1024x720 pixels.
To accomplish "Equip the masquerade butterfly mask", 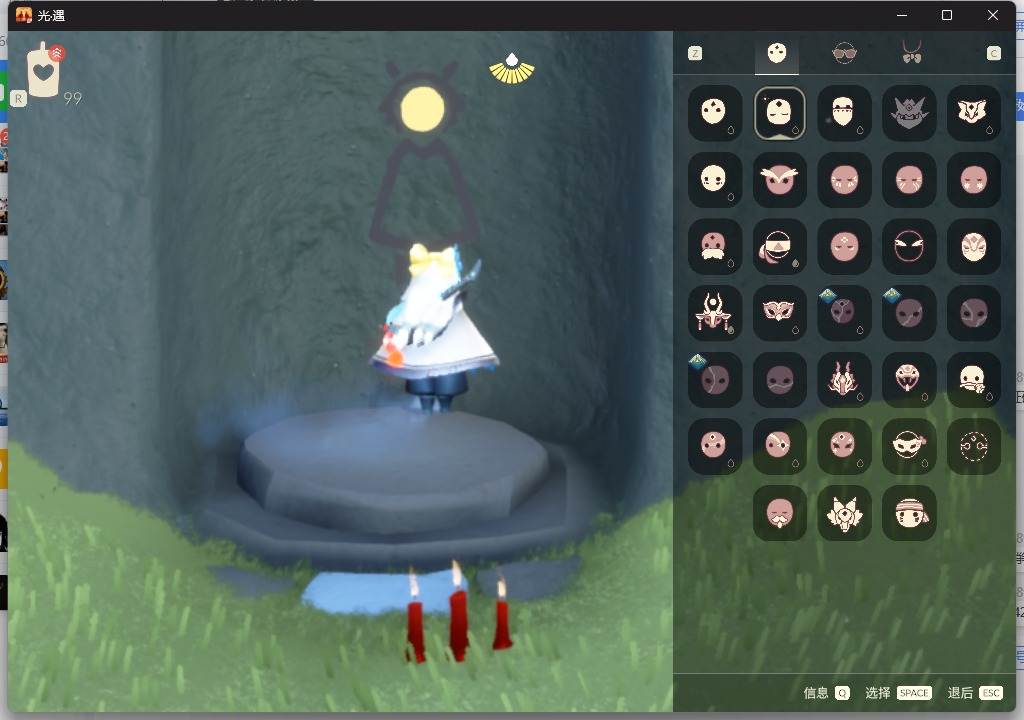I will [x=779, y=312].
